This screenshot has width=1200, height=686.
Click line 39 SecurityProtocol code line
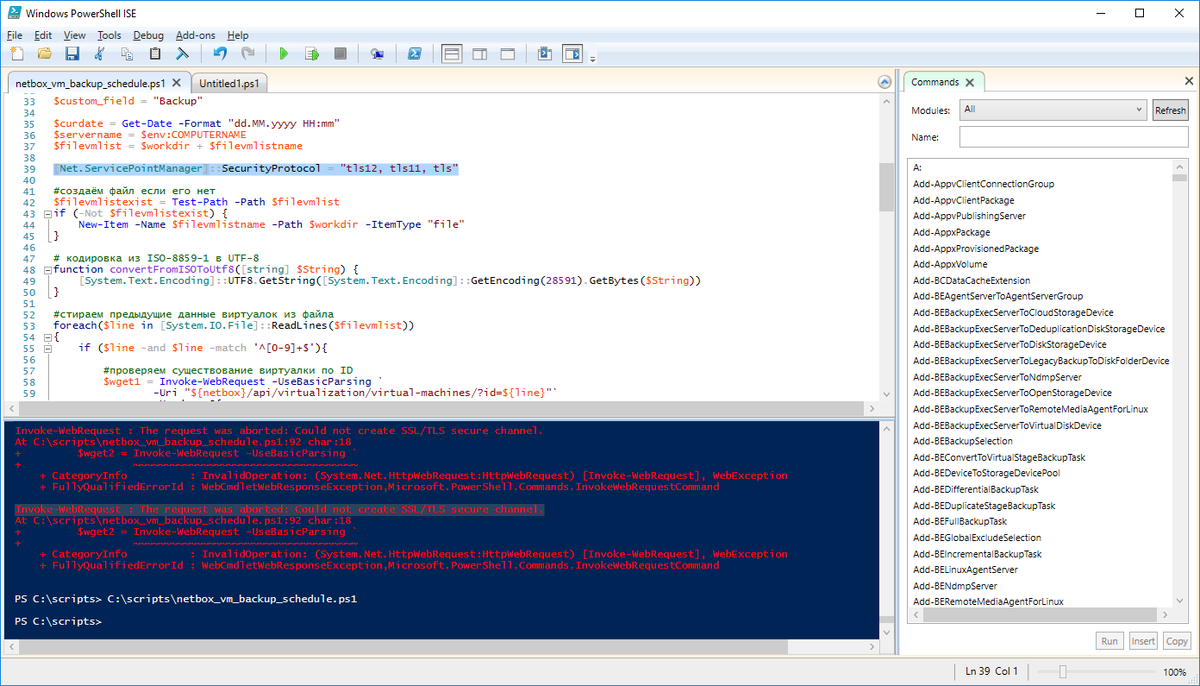coord(256,170)
